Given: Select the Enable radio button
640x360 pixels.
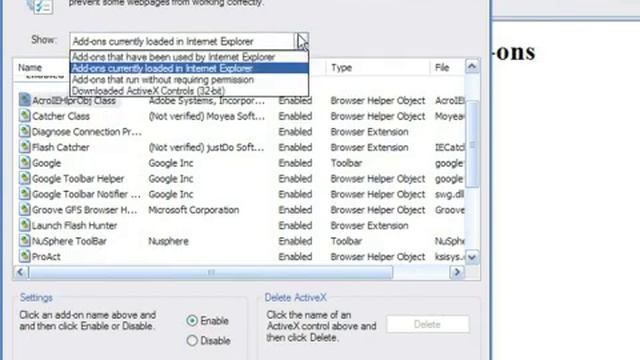Looking at the screenshot, I should pyautogui.click(x=192, y=321).
